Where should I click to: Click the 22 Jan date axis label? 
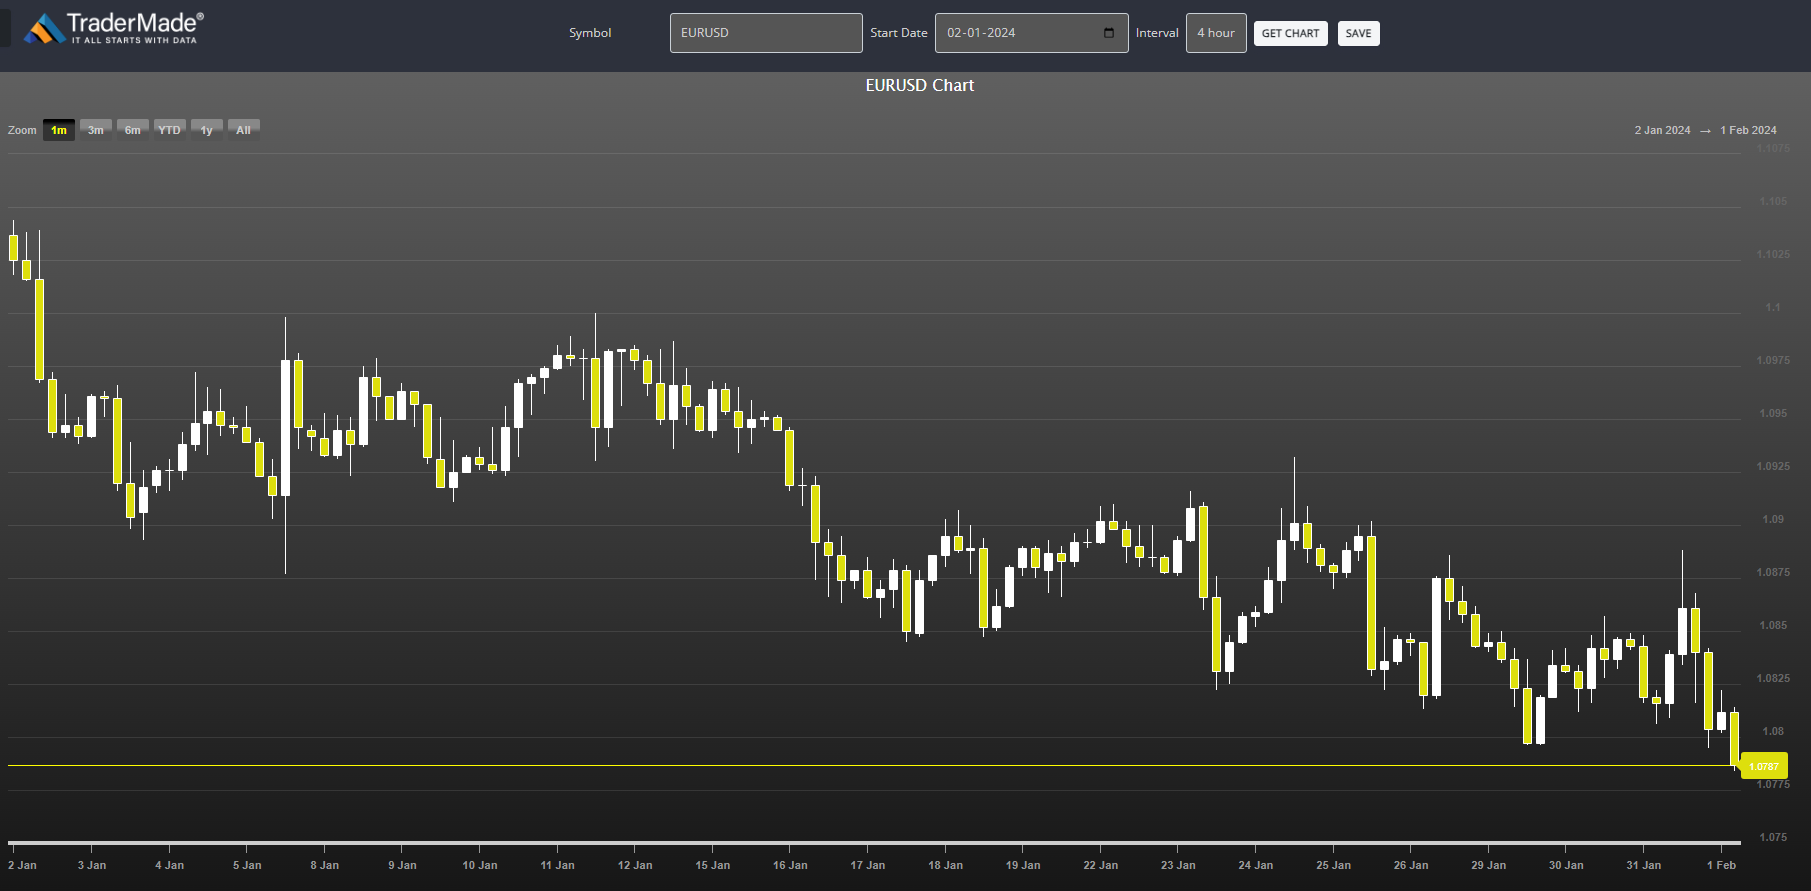[x=1101, y=865]
